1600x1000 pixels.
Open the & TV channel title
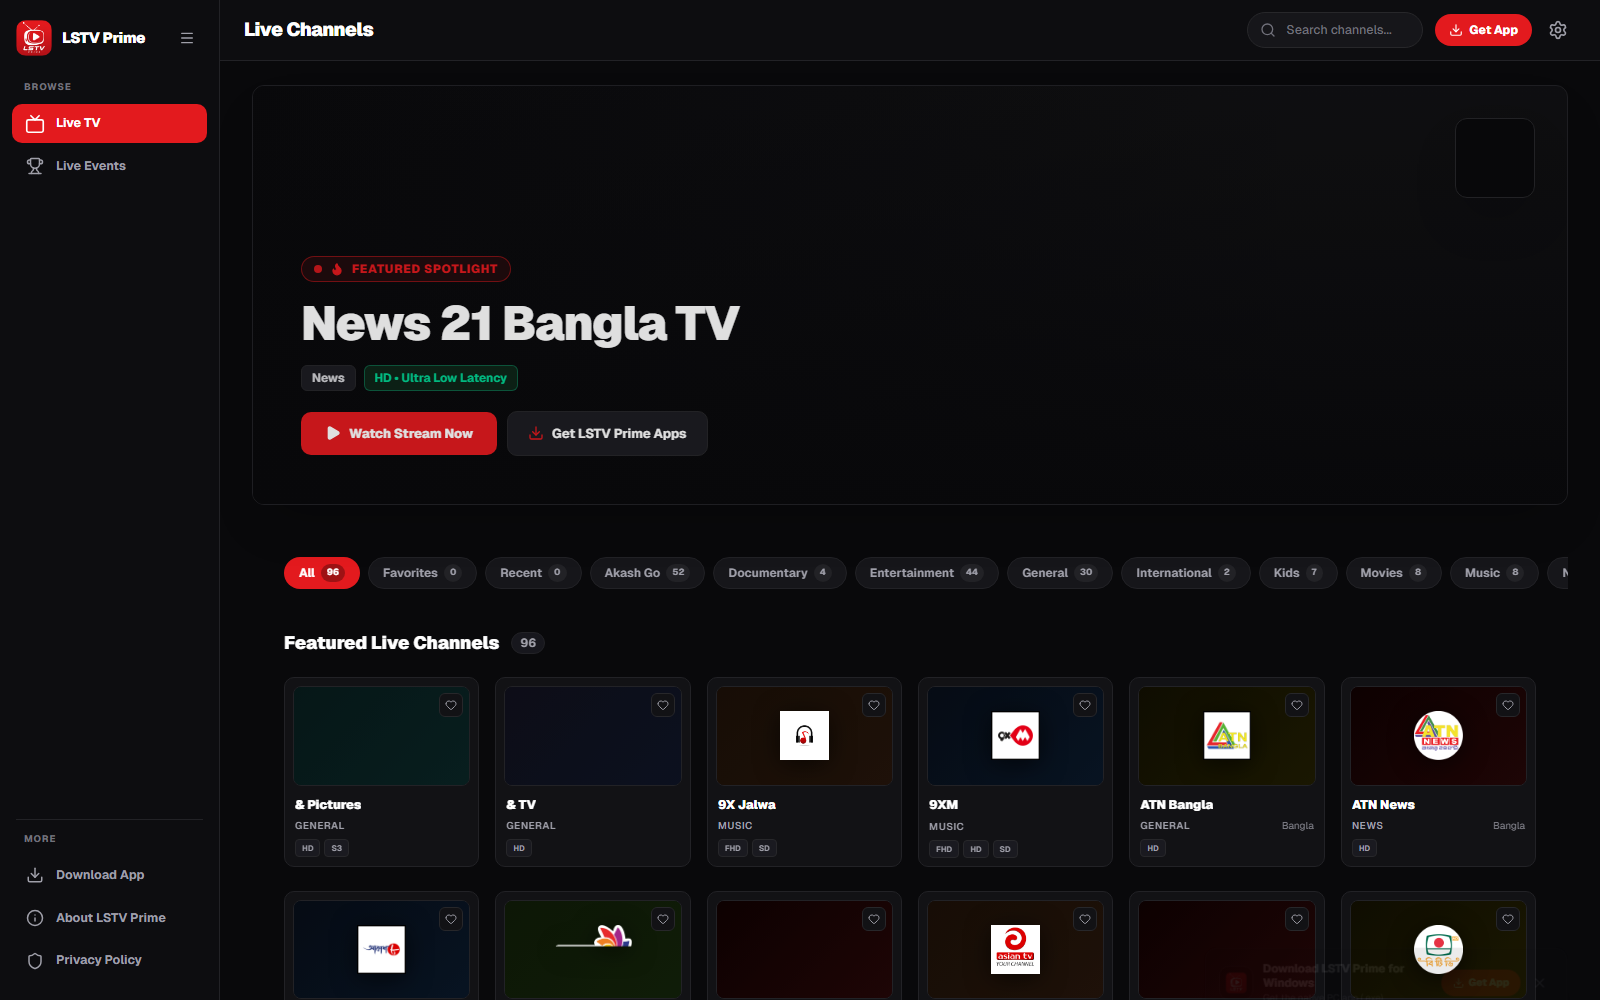click(x=521, y=805)
